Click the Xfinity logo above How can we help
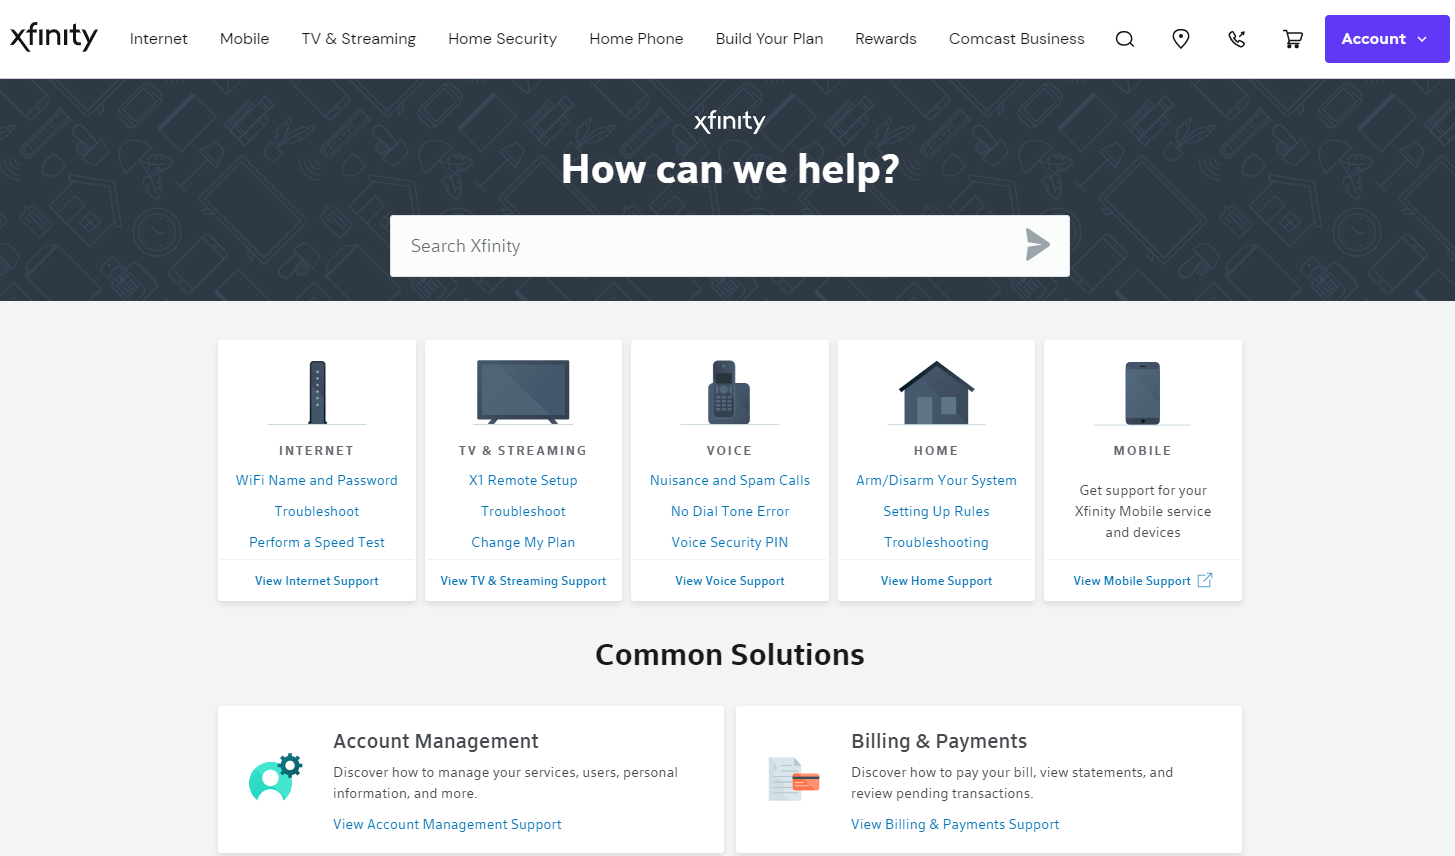Screen dimensions: 1455x856 point(730,121)
